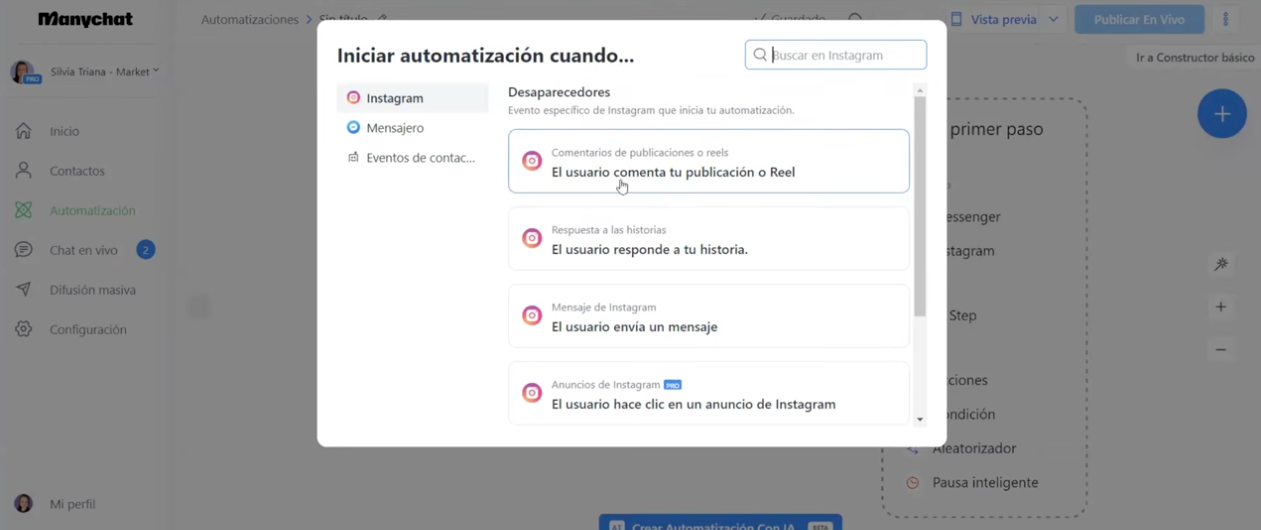Open the Inicio home icon in sidebar
Screen dimensions: 1261x530
(24, 131)
